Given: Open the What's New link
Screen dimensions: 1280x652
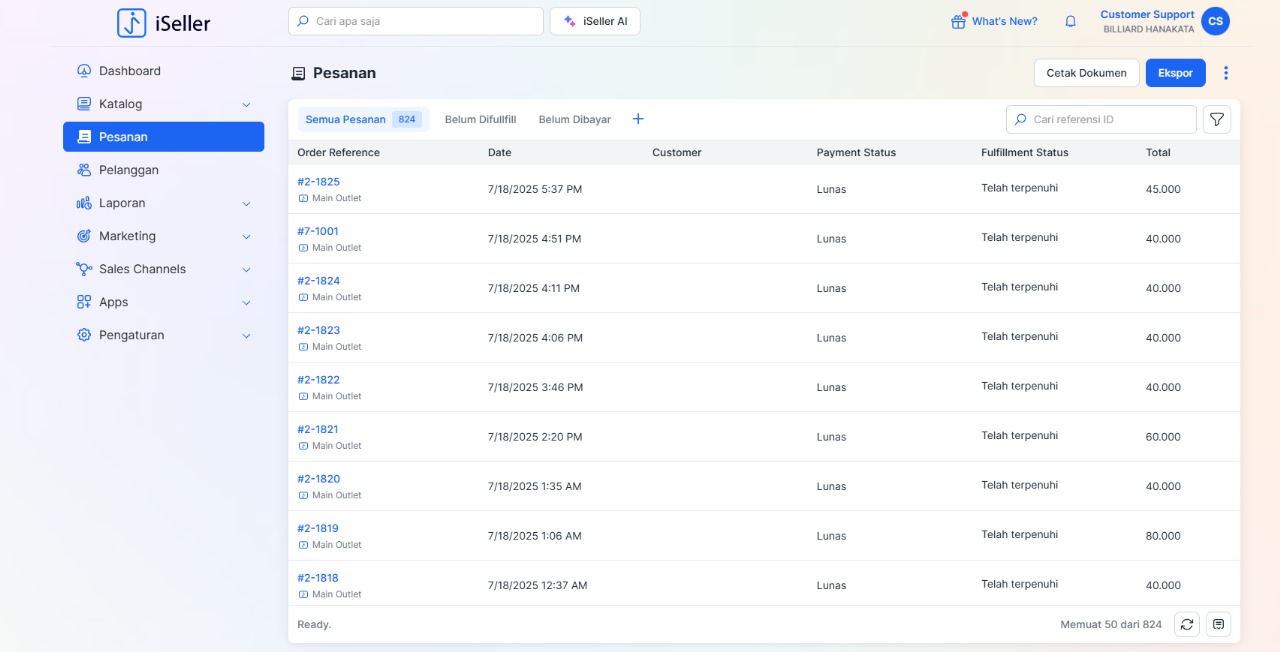Looking at the screenshot, I should [x=1005, y=21].
